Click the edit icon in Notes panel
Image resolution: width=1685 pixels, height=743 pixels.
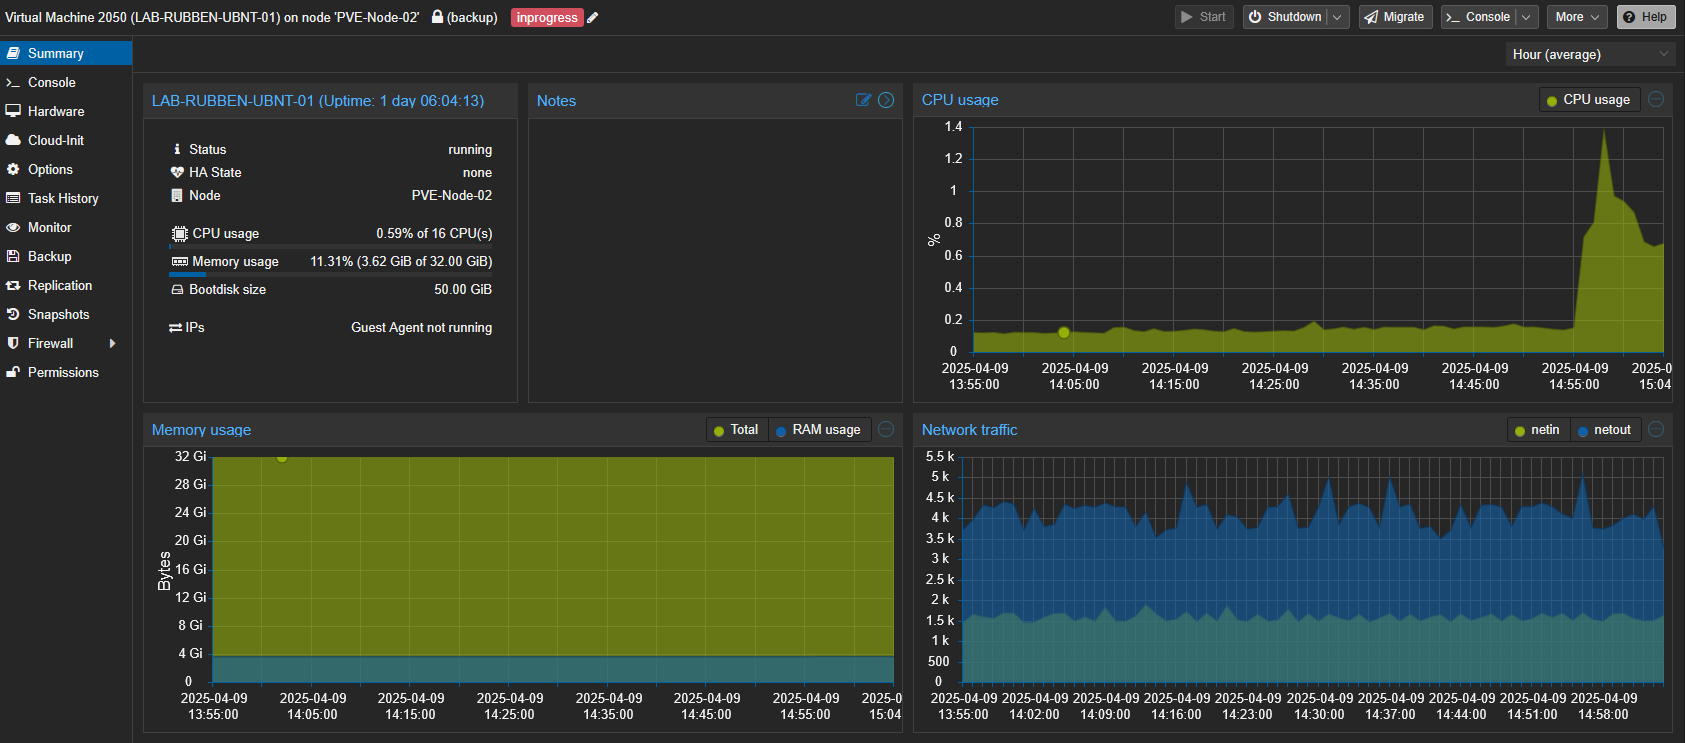tap(863, 100)
